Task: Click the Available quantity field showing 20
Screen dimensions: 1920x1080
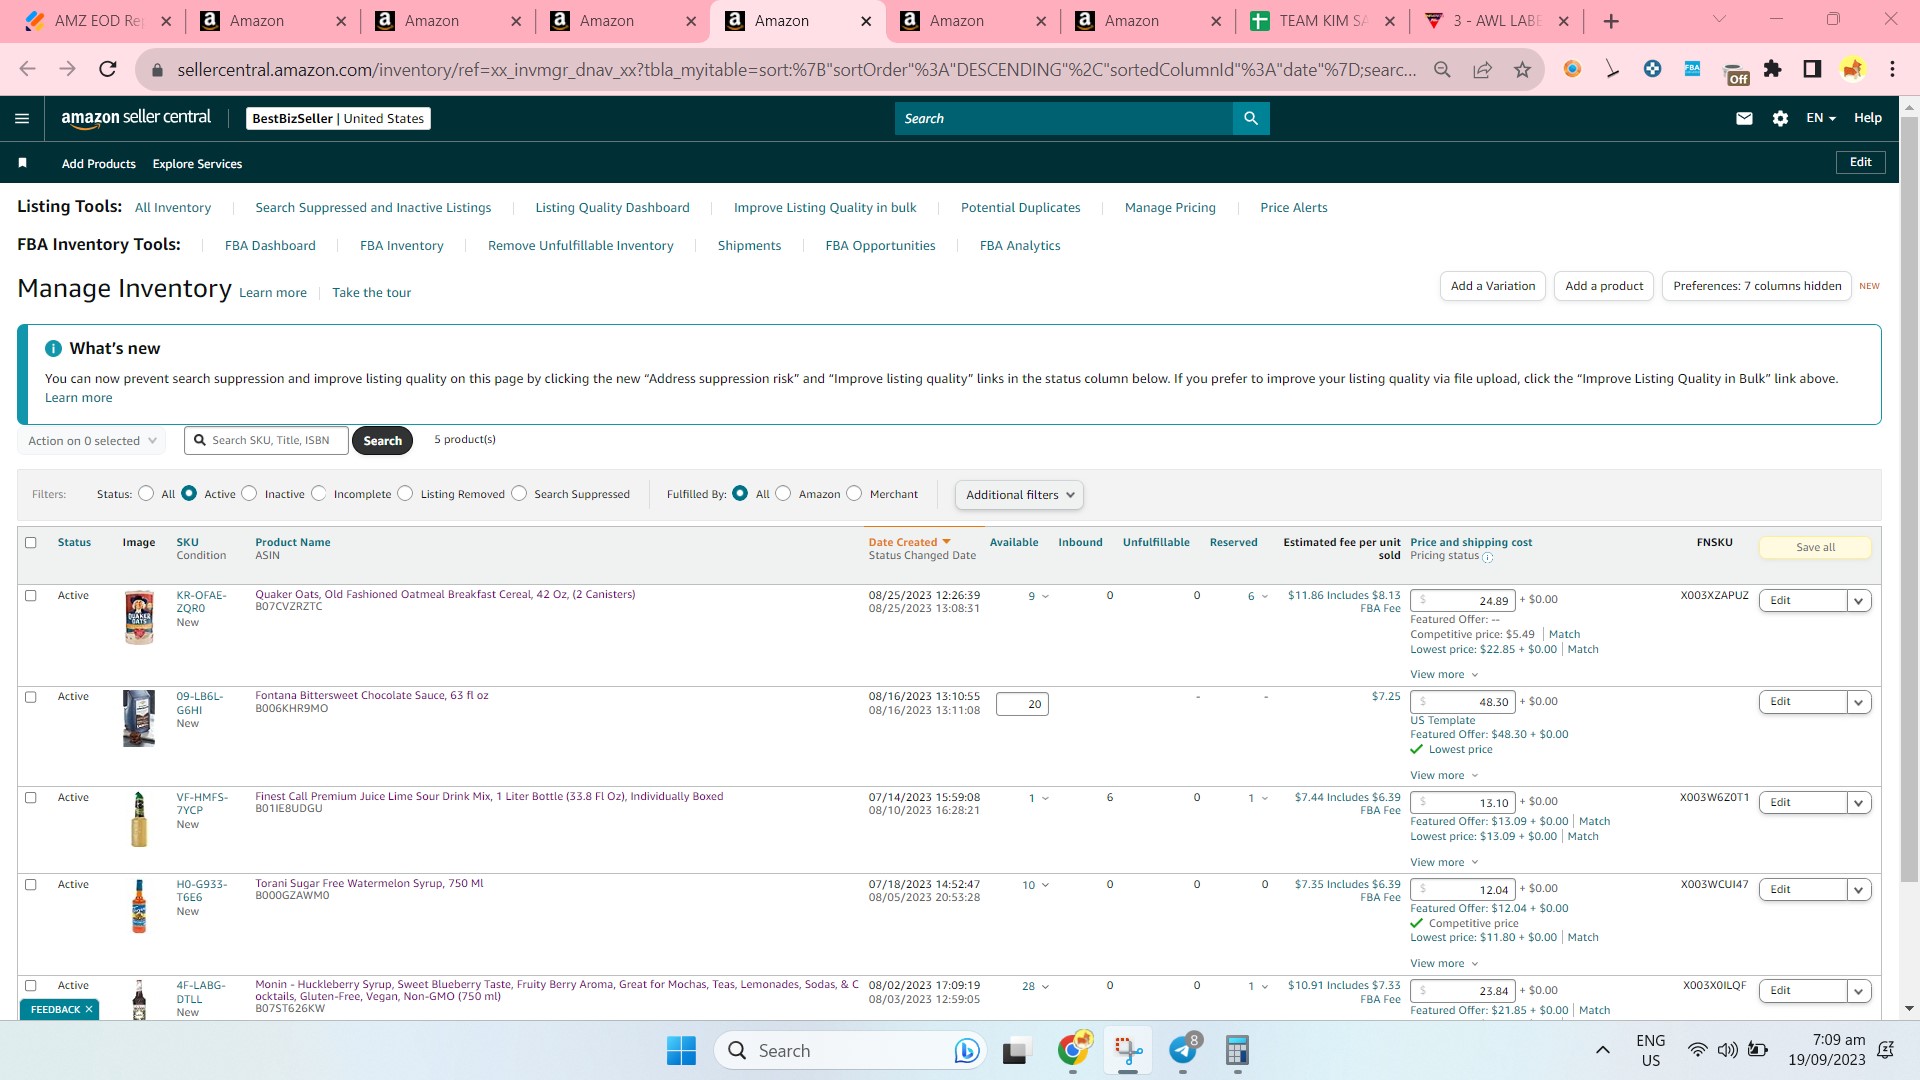Action: click(1022, 704)
